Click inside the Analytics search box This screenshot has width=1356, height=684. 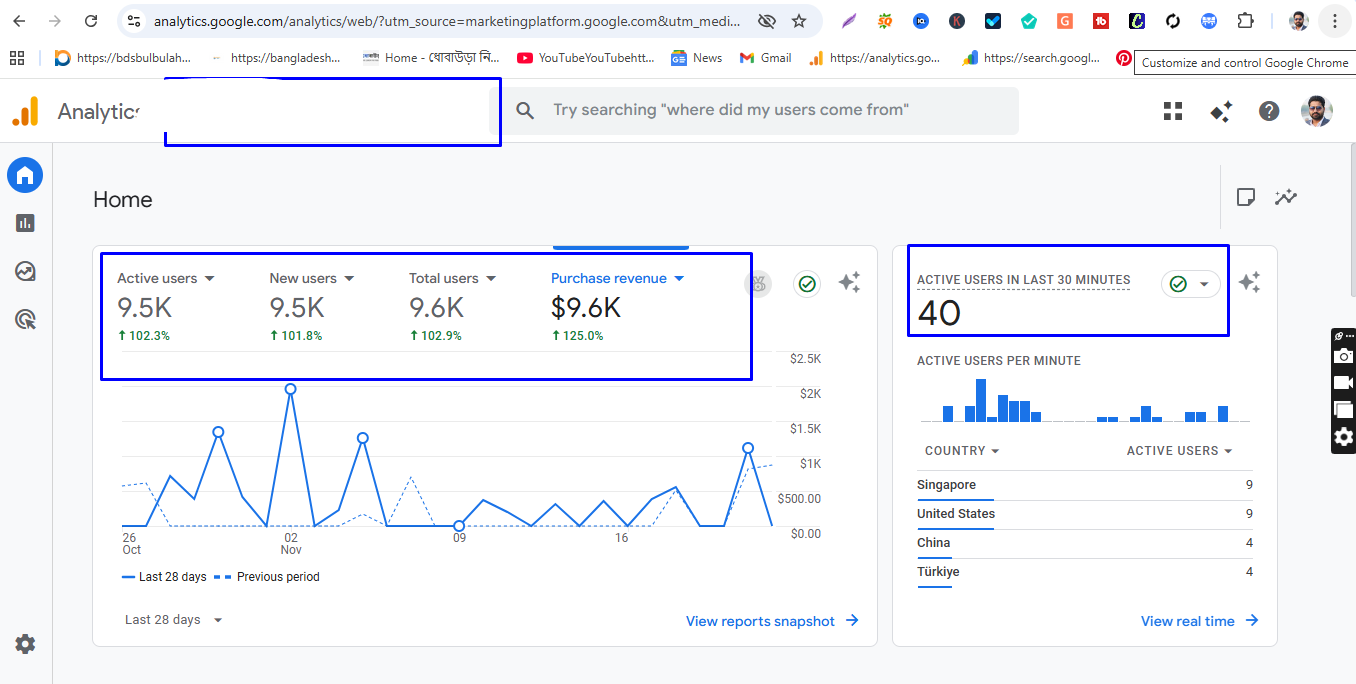pyautogui.click(x=760, y=110)
